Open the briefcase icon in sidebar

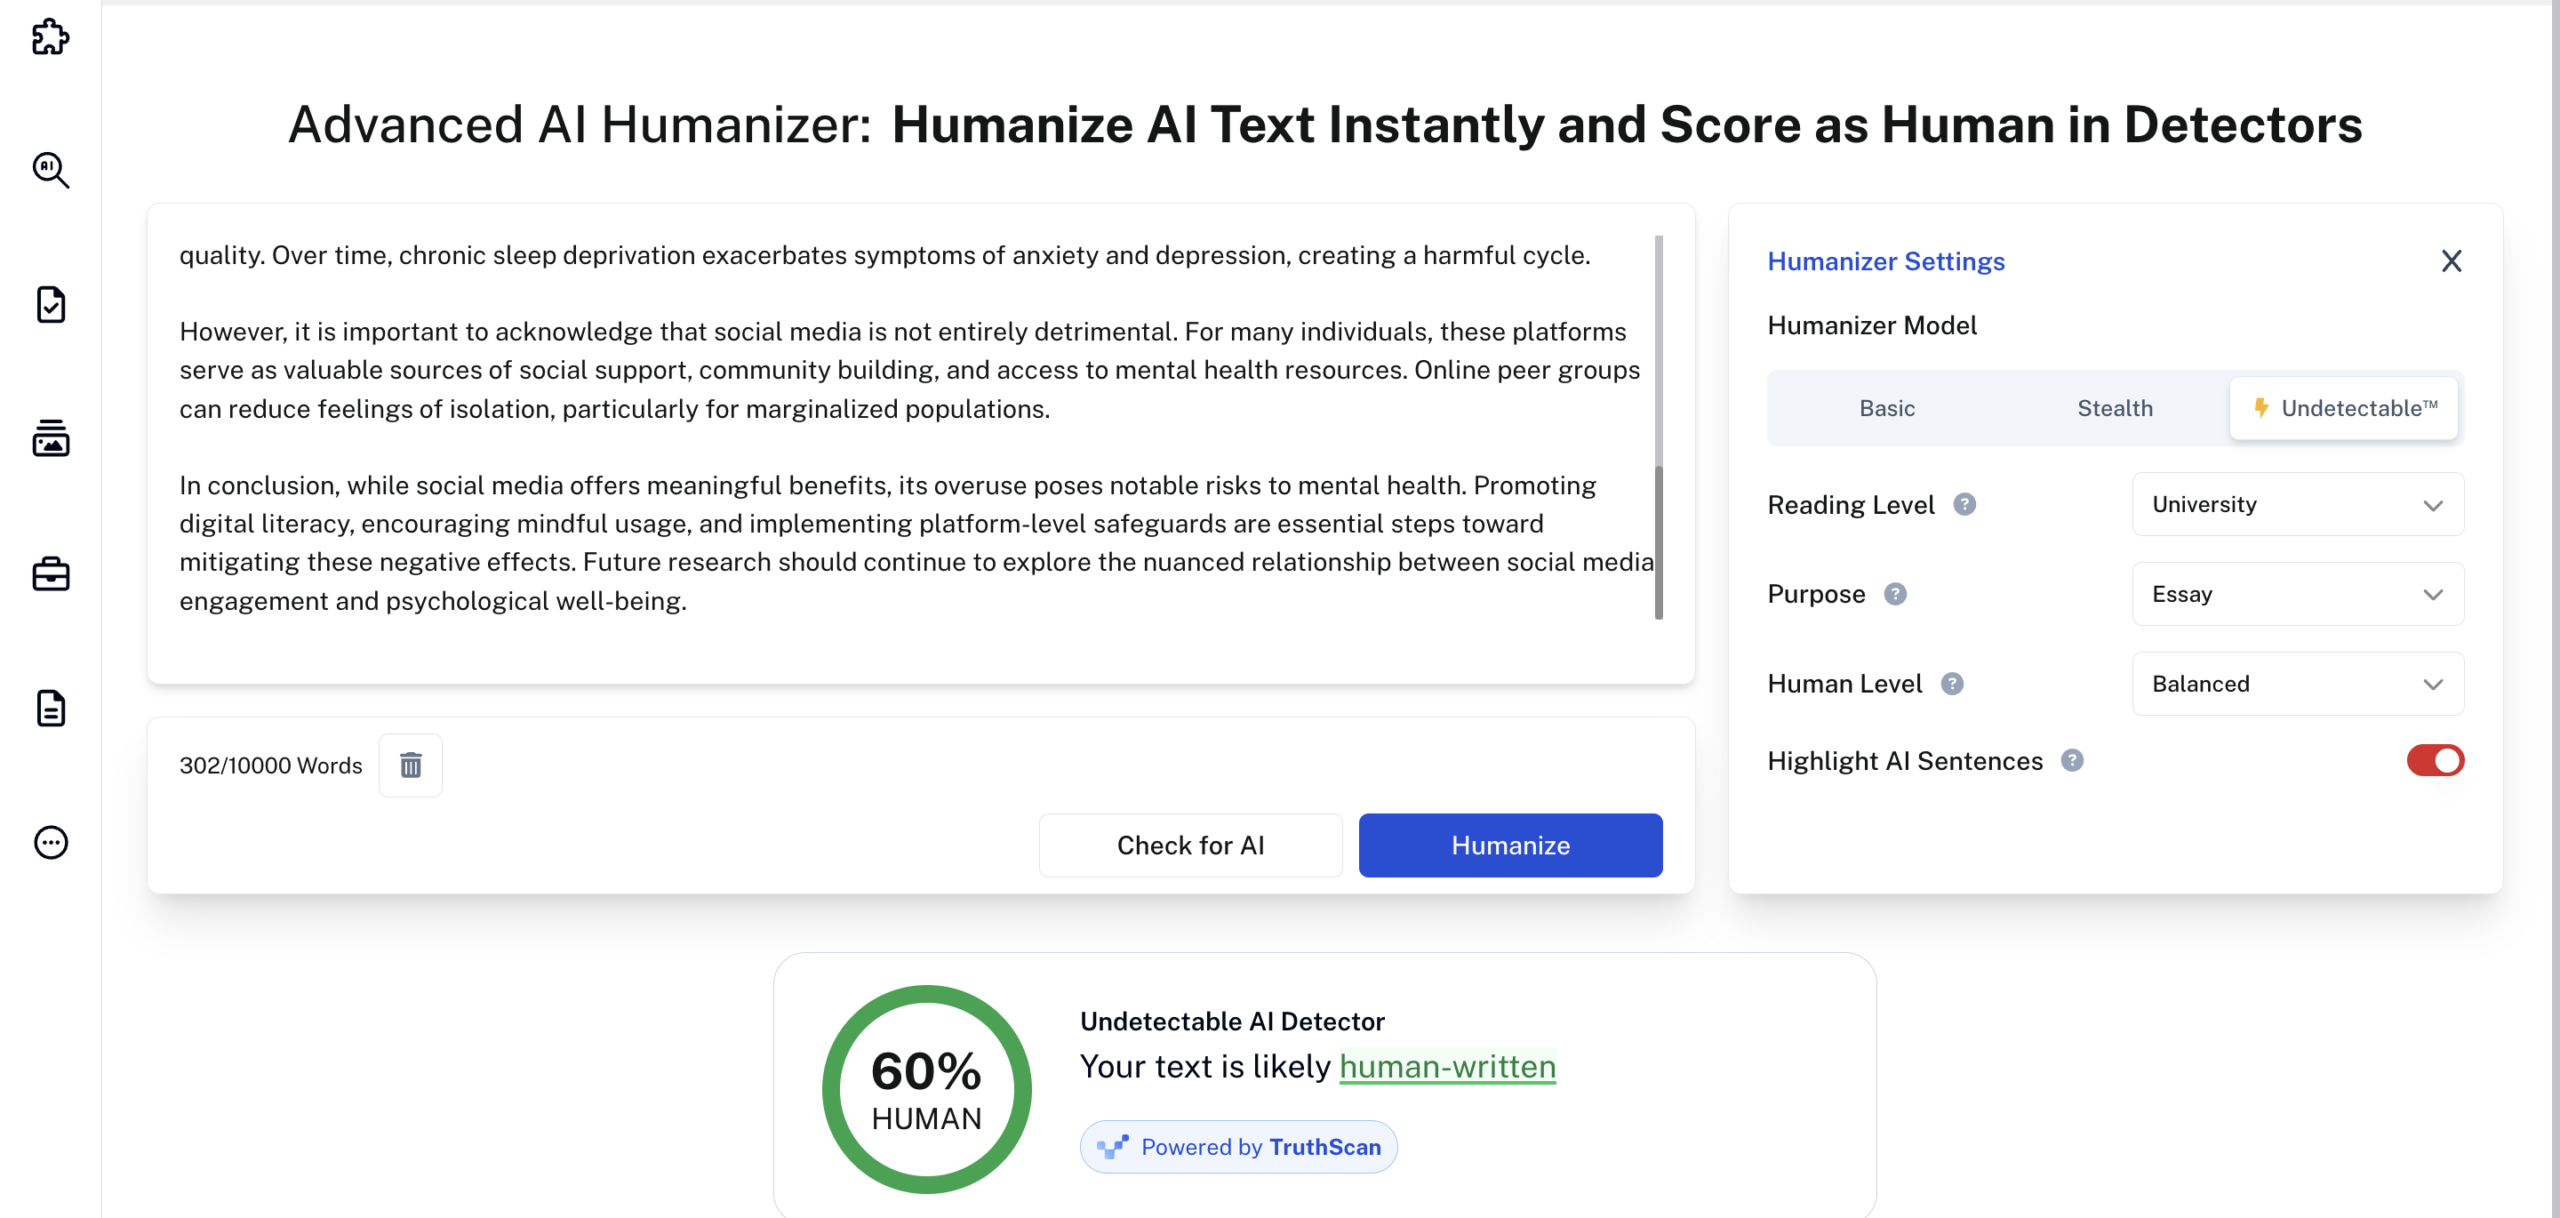click(50, 574)
